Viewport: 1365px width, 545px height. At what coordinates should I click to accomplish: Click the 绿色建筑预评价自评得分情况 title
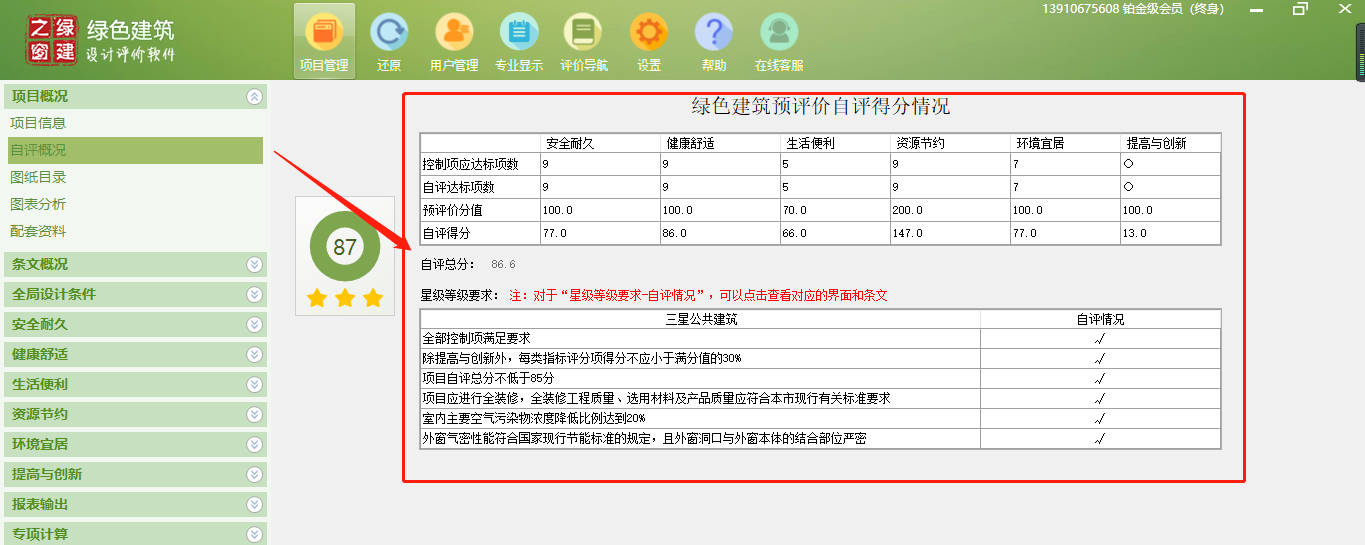tap(821, 106)
